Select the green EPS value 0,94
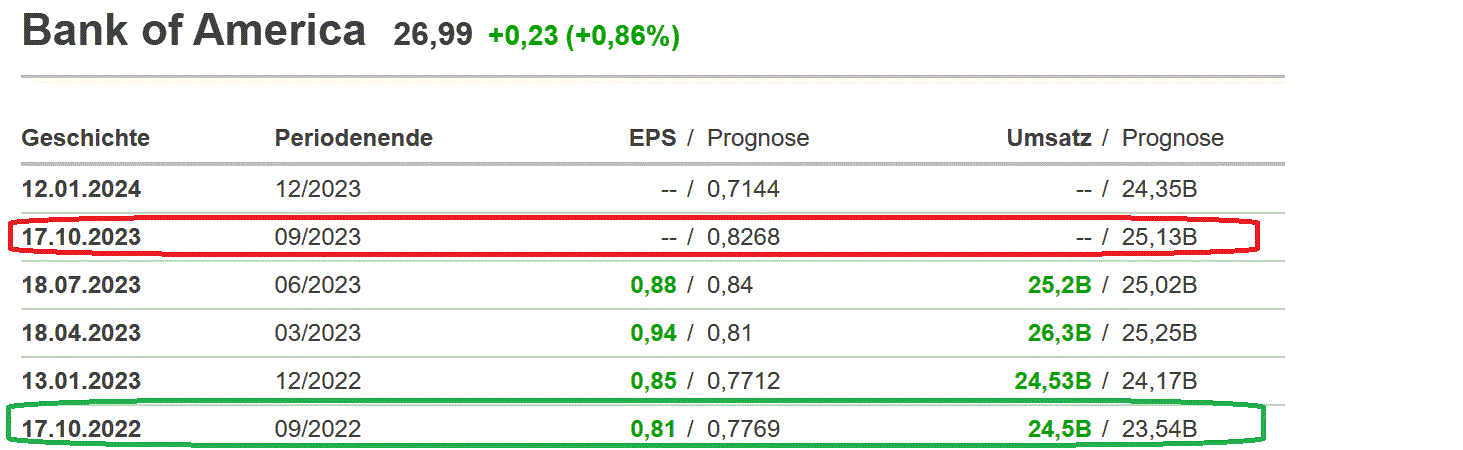1463x450 pixels. click(x=653, y=333)
